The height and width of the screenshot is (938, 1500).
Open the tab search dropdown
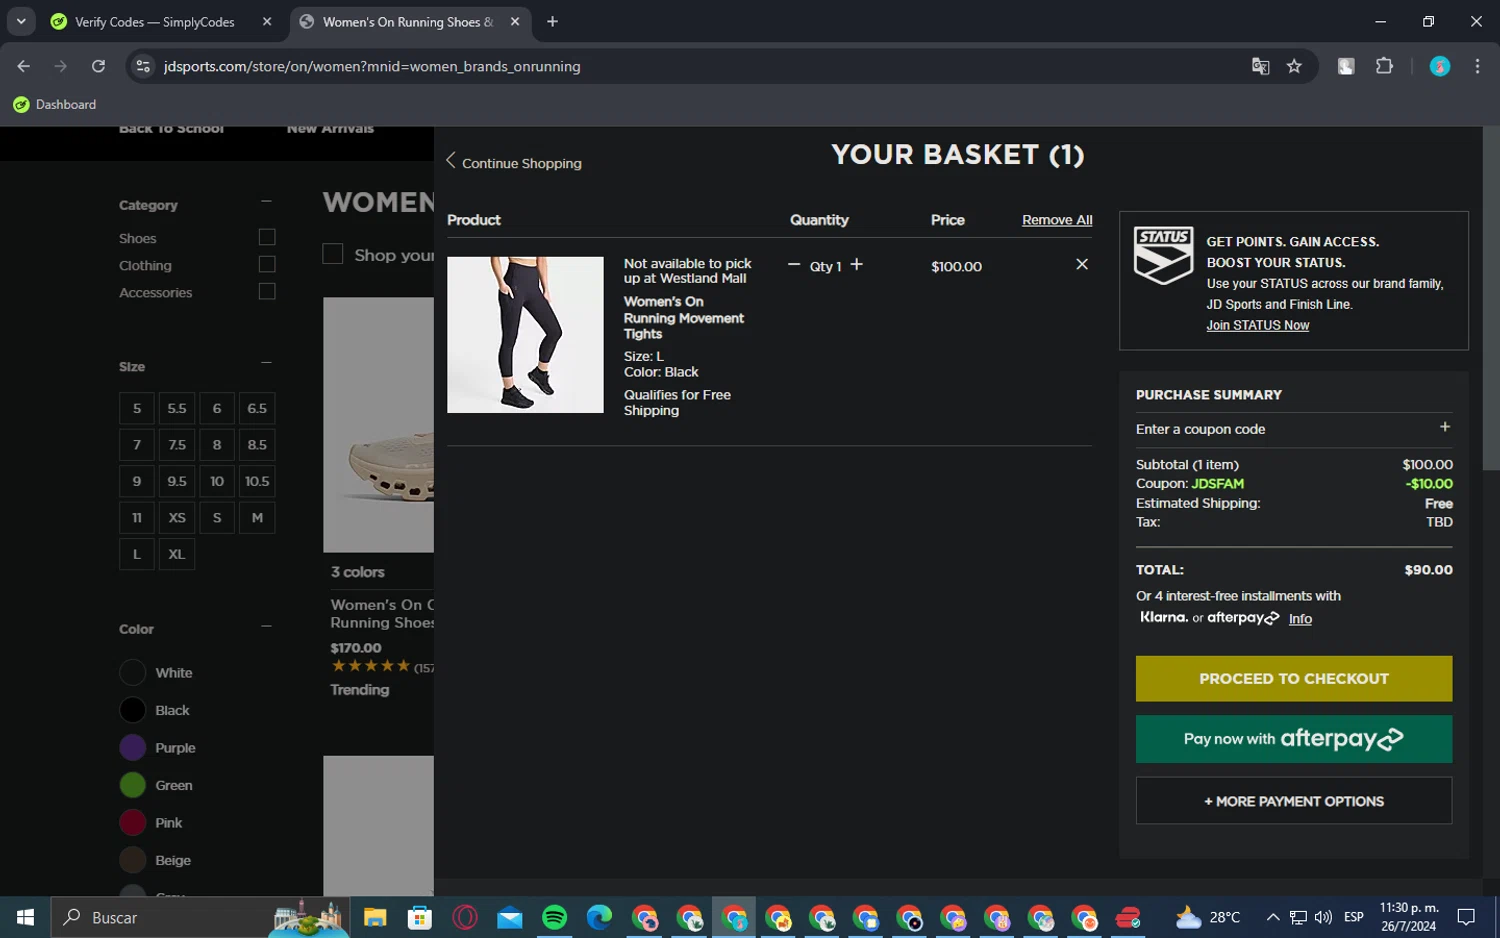[x=21, y=22]
